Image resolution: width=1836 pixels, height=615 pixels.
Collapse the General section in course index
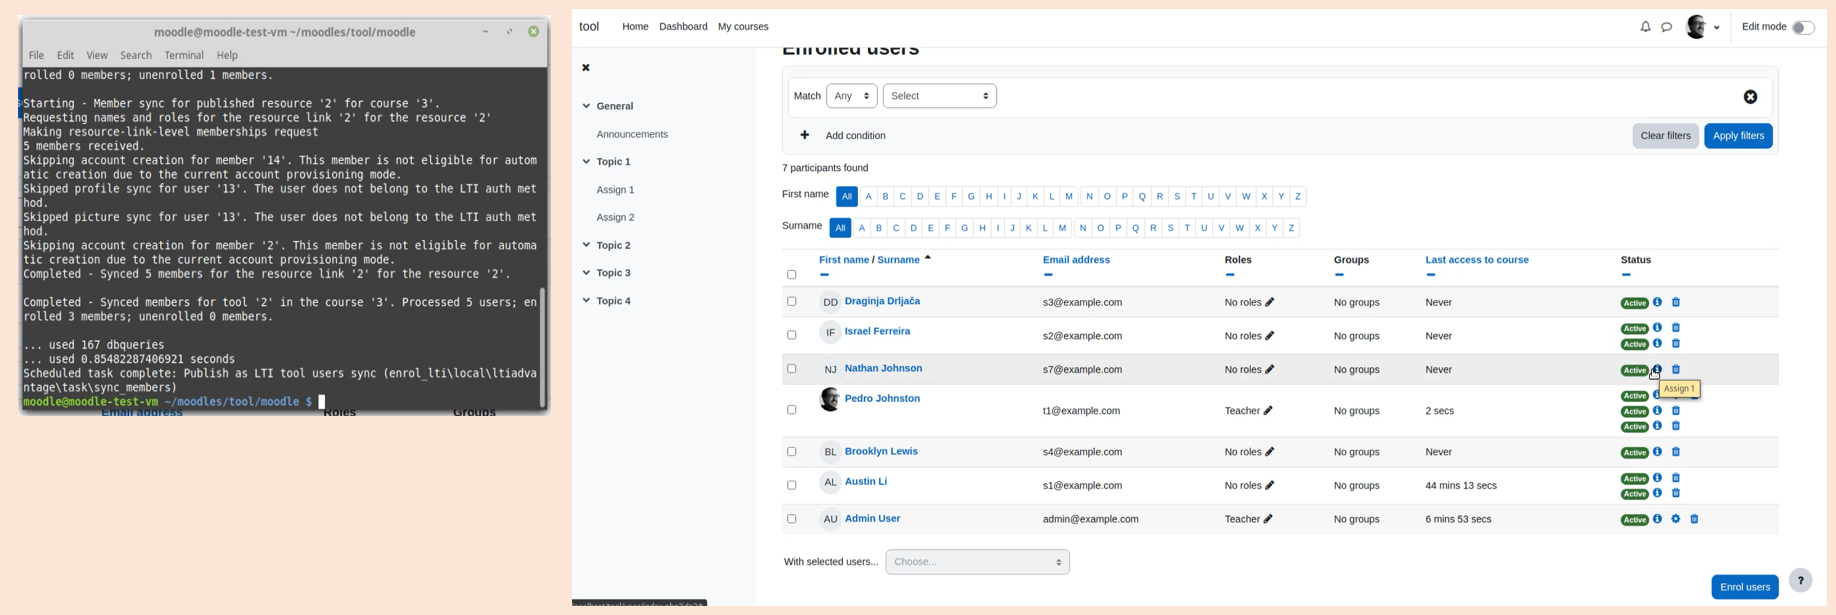[587, 106]
